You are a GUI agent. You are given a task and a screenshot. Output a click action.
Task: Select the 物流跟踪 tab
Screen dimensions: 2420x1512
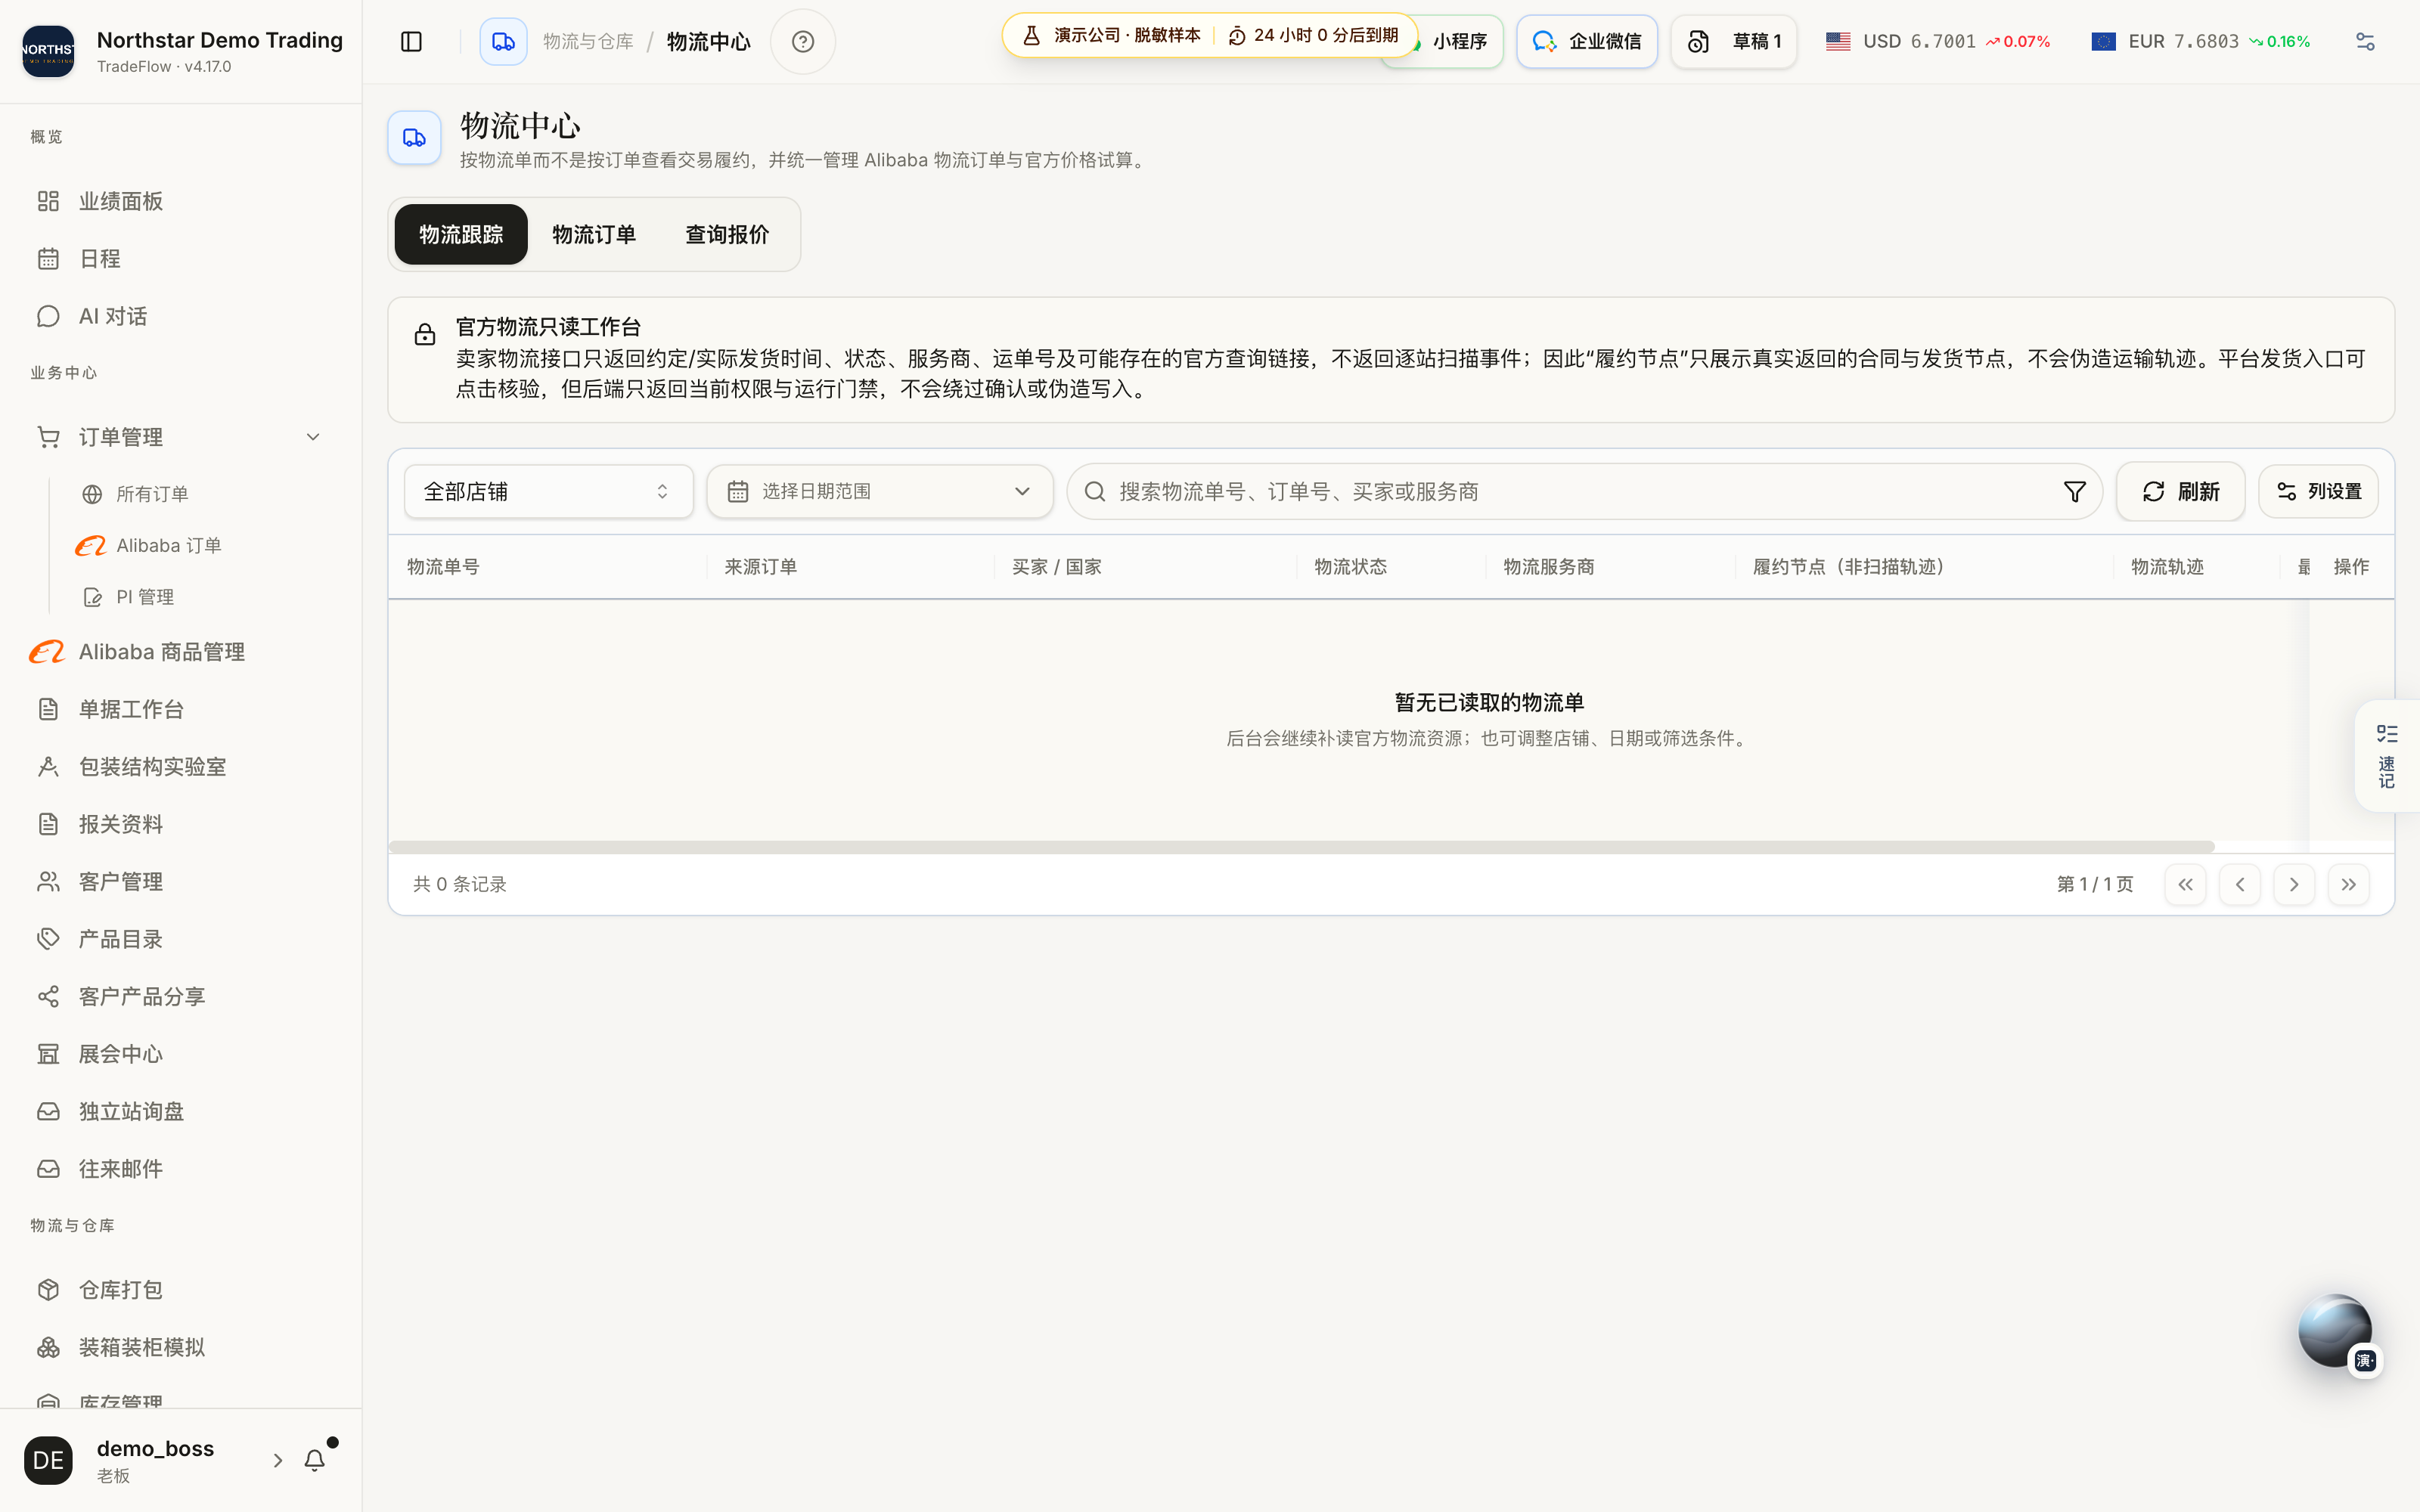point(461,234)
